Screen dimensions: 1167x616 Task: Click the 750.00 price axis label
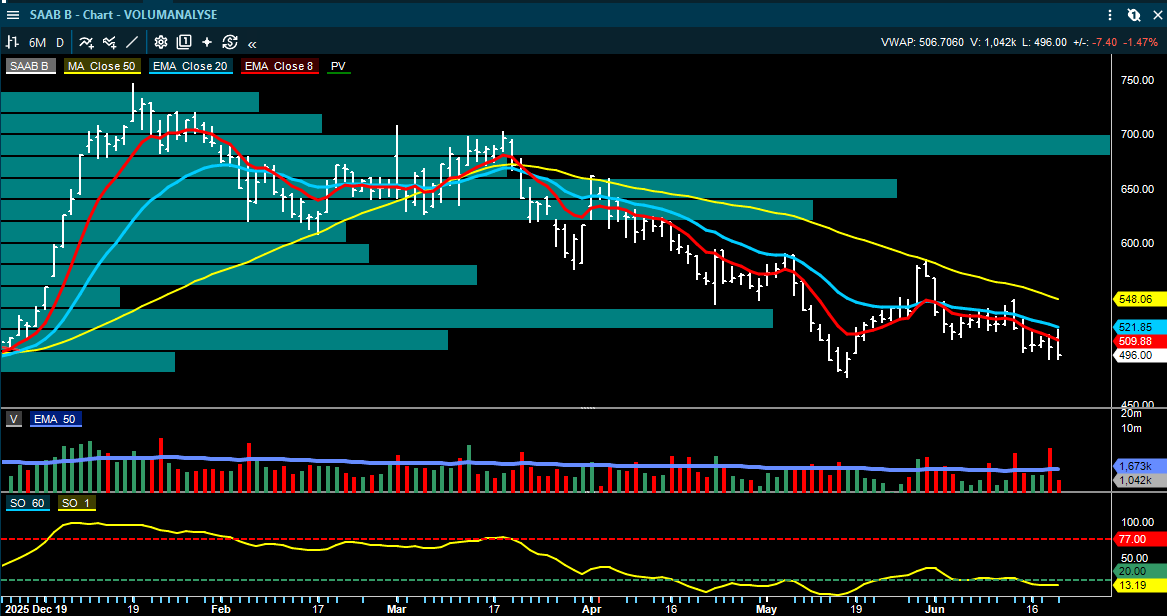pyautogui.click(x=1138, y=80)
